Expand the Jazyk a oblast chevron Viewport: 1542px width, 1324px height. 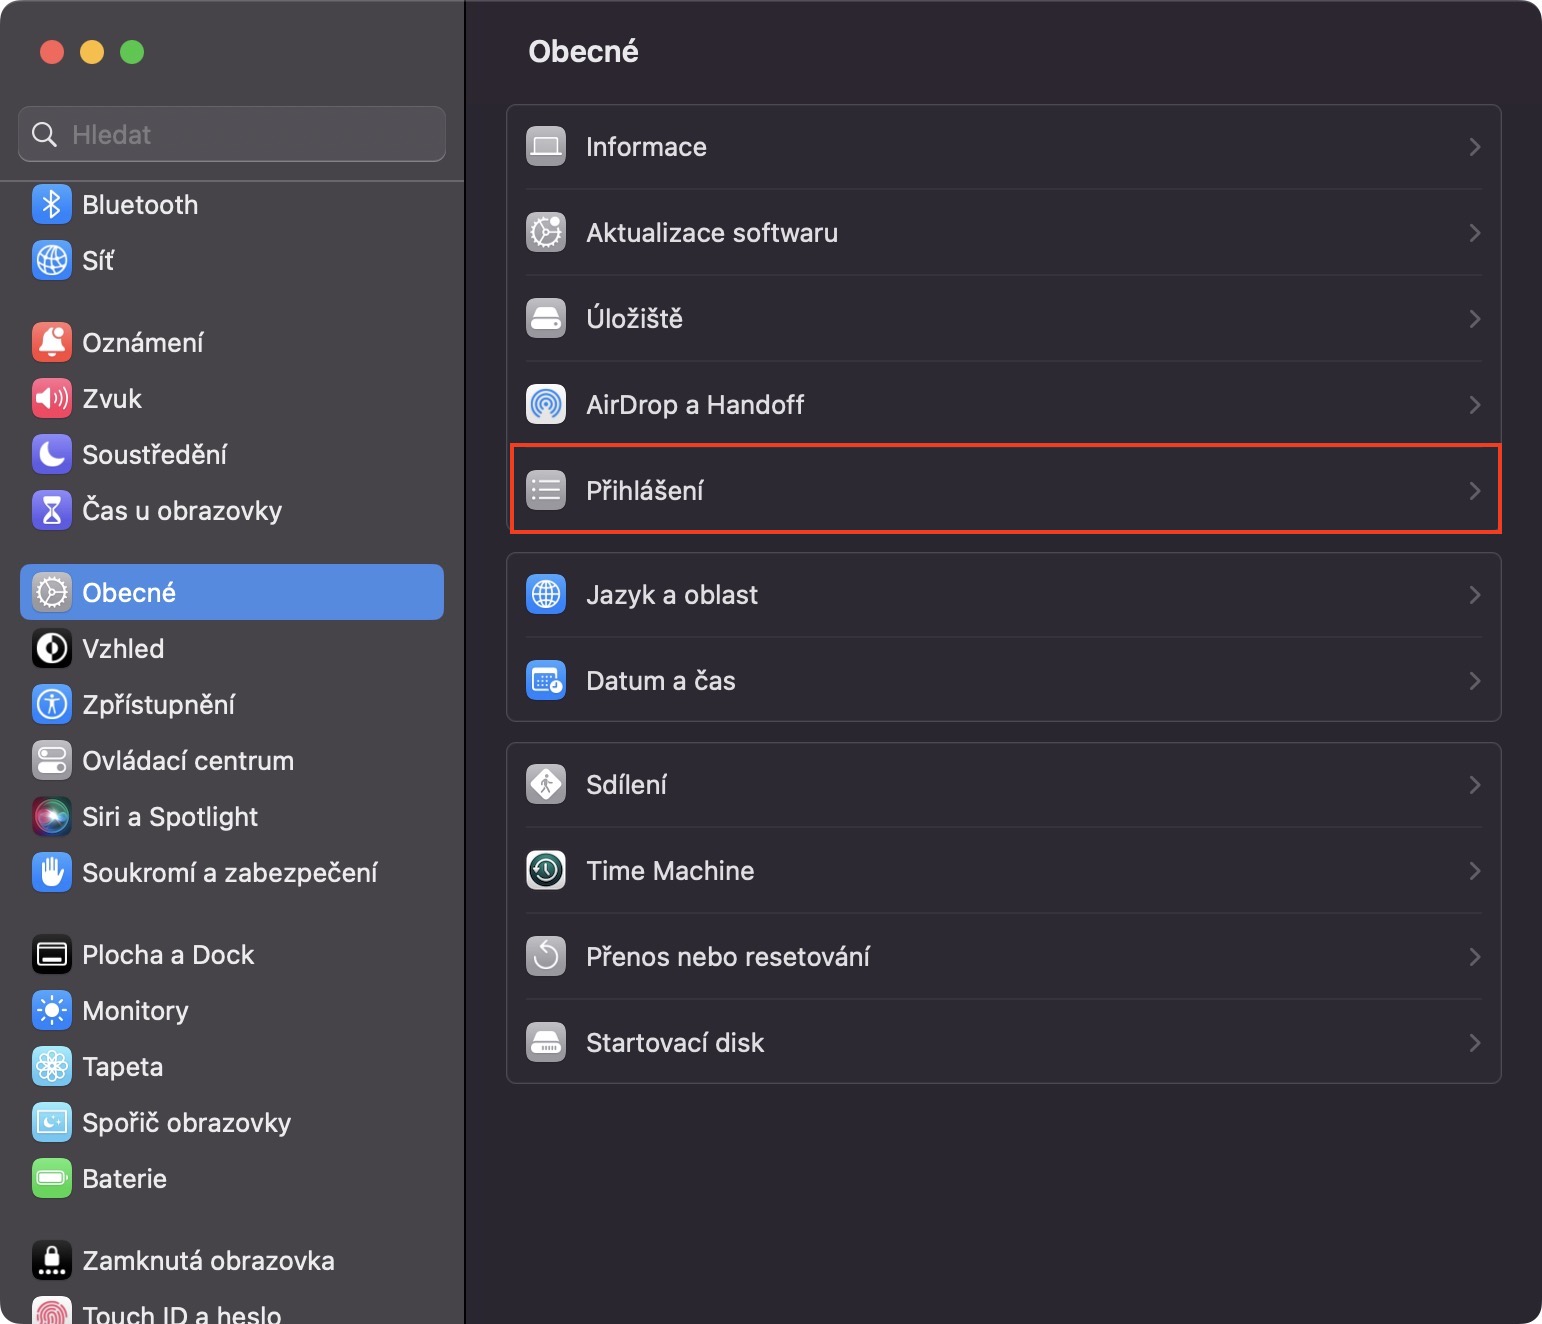[1474, 595]
